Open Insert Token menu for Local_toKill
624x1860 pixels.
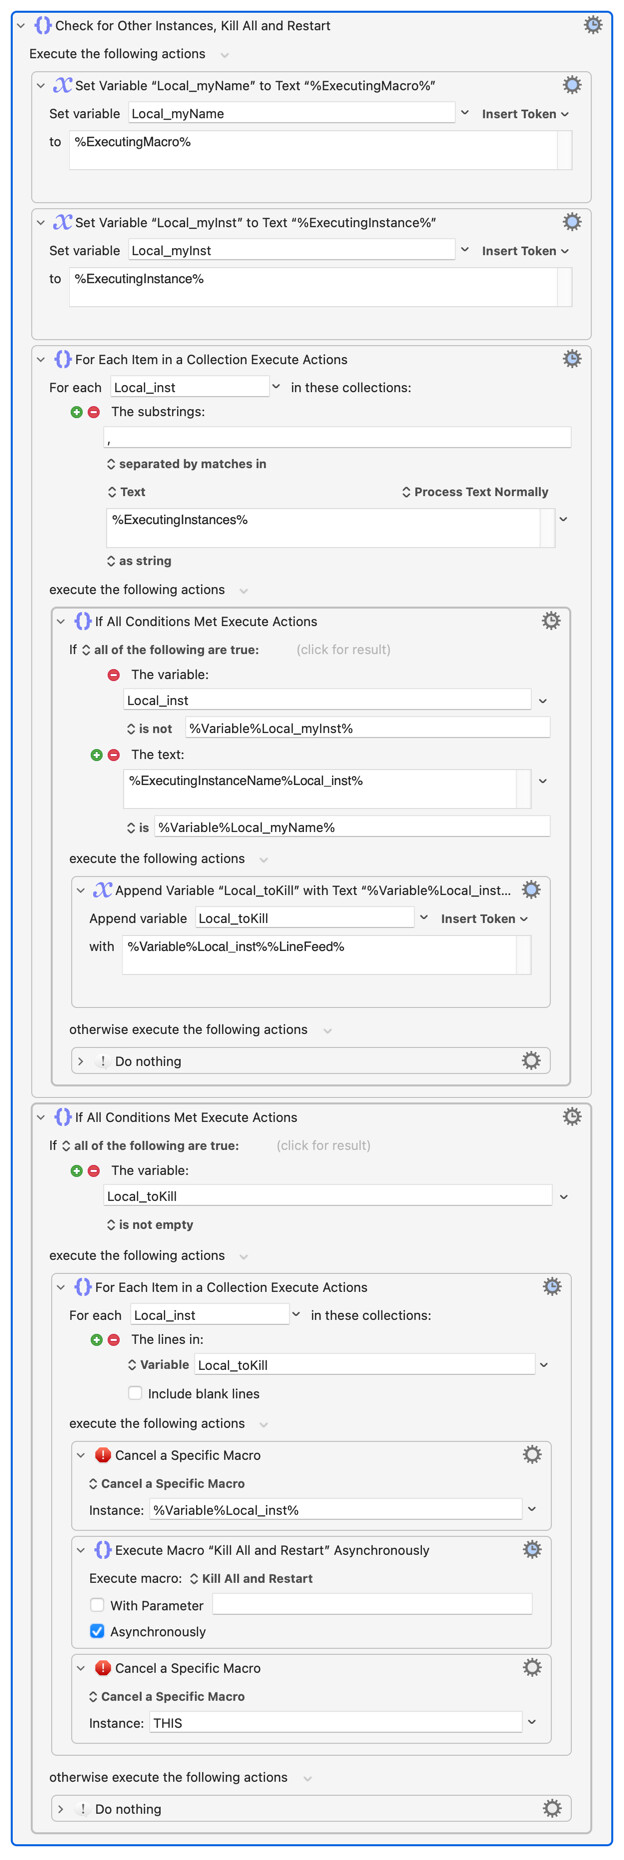(484, 918)
